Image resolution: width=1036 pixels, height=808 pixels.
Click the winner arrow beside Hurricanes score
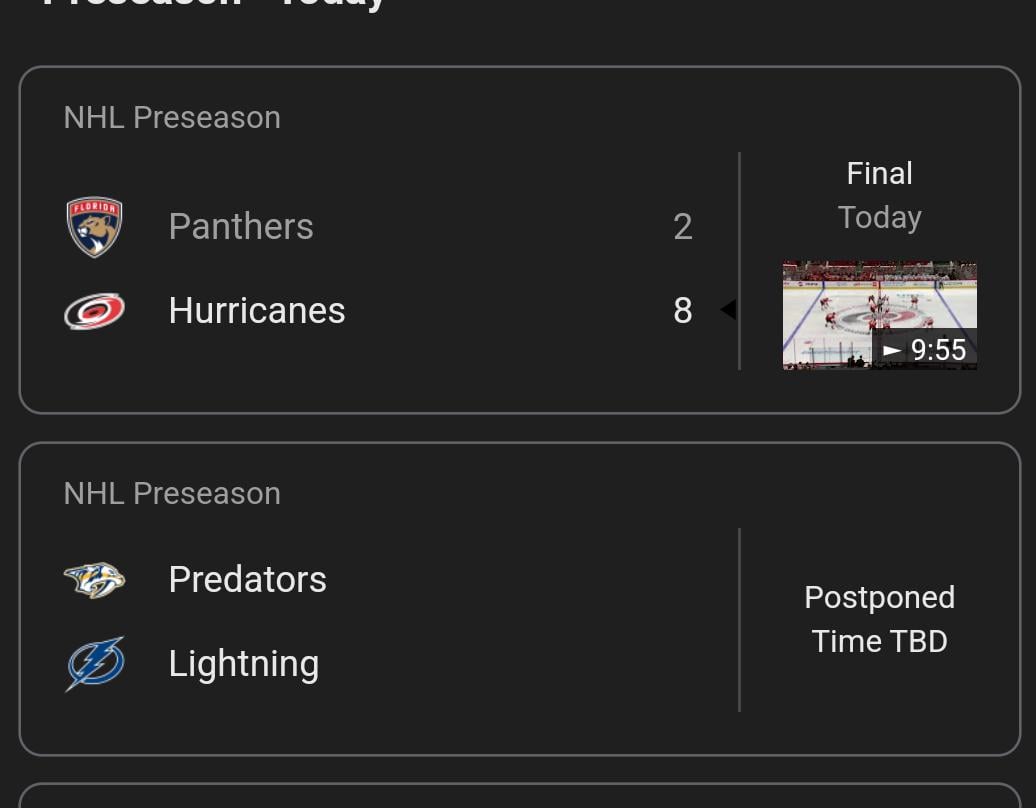(x=728, y=310)
